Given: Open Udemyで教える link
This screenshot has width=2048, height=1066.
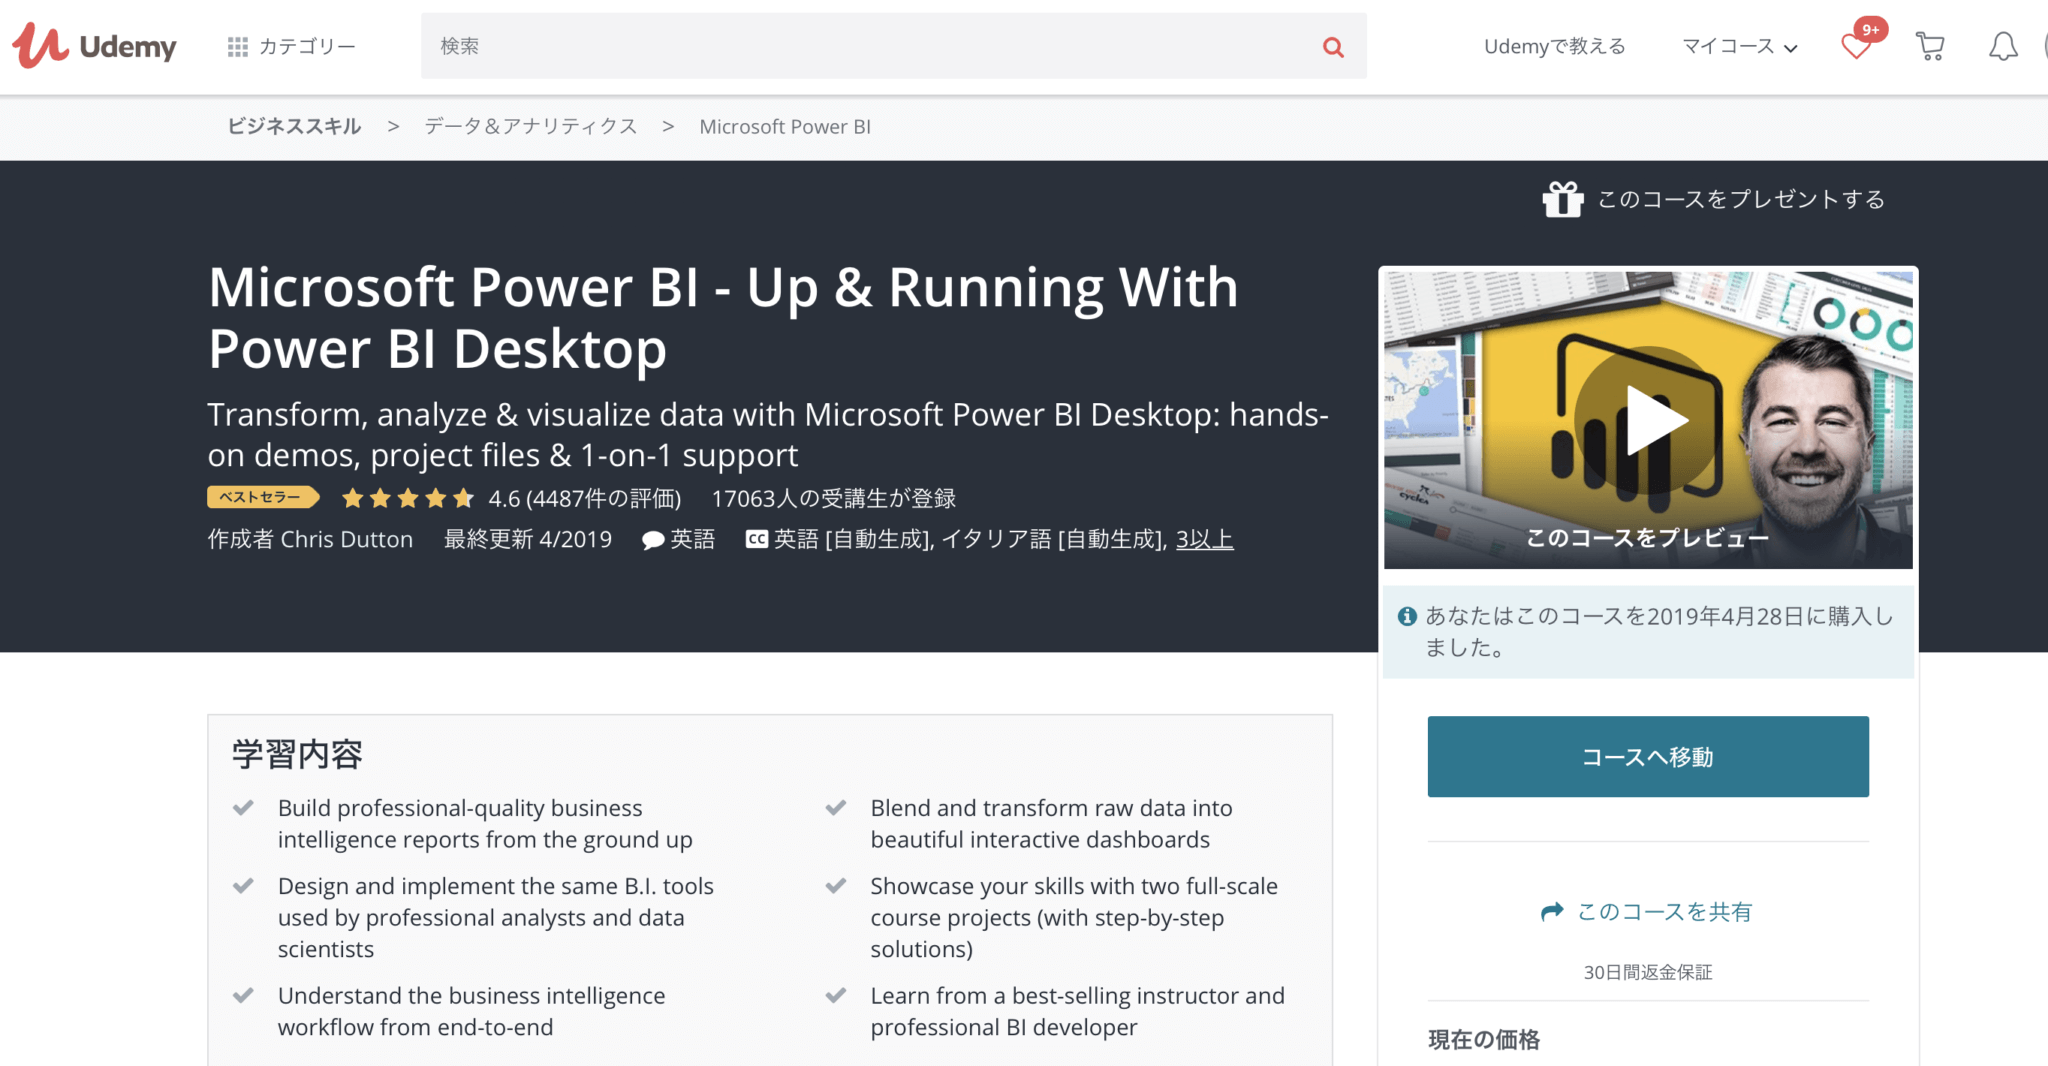Looking at the screenshot, I should [1554, 46].
